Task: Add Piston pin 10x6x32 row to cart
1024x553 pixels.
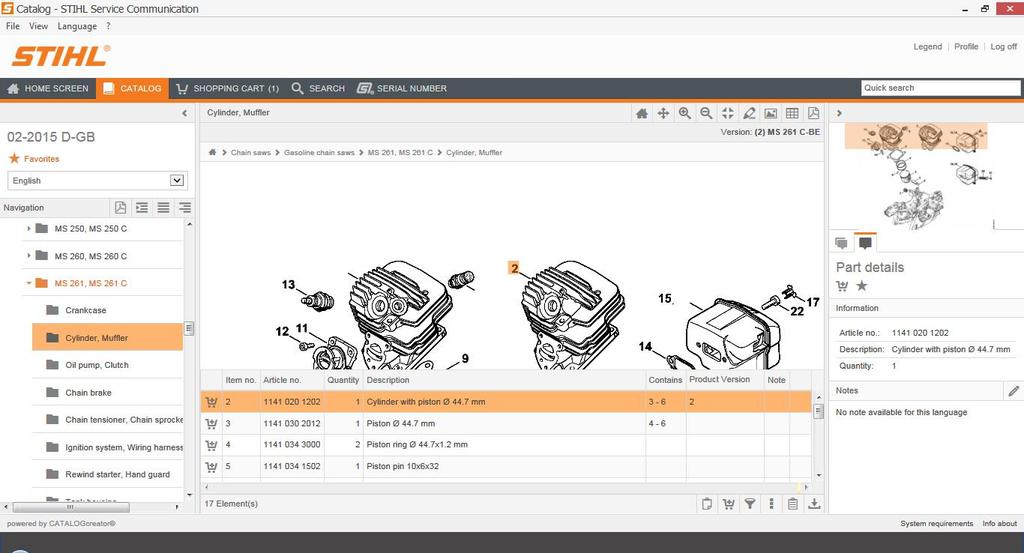Action: (x=211, y=467)
